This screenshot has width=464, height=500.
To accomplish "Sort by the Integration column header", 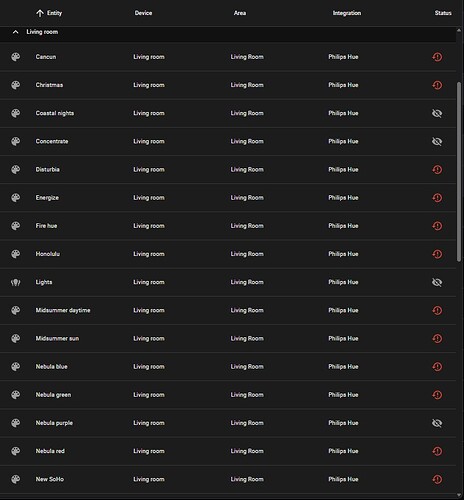I will pos(347,13).
